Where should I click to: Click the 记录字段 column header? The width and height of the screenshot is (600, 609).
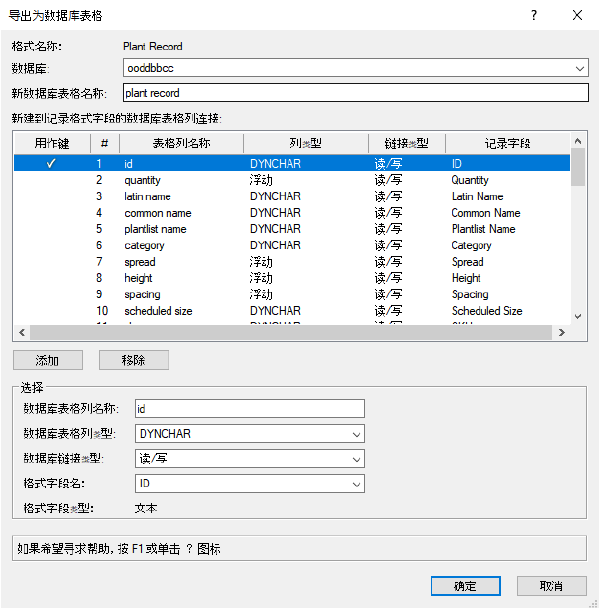506,143
